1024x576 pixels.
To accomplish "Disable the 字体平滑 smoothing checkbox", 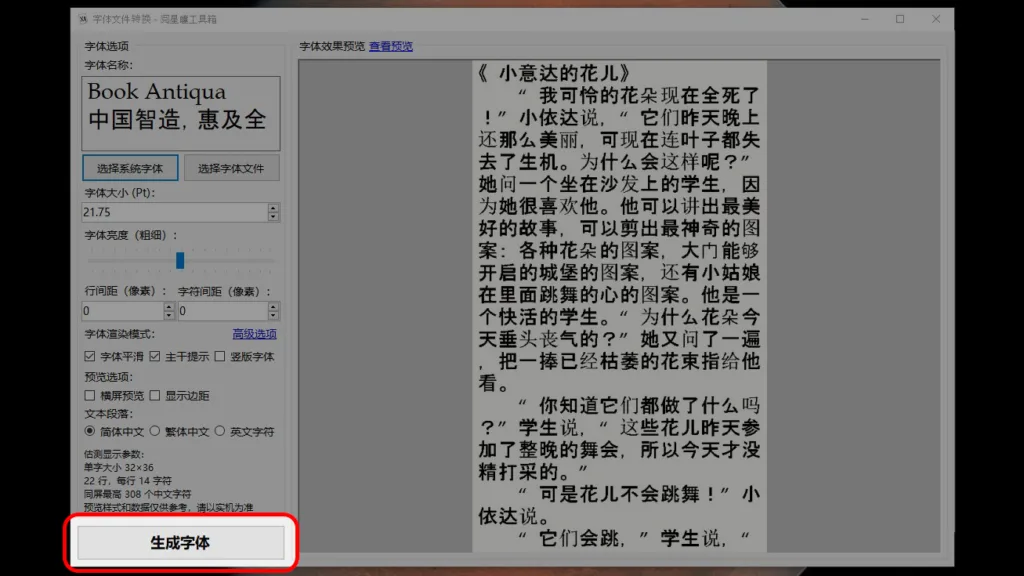I will 89,355.
